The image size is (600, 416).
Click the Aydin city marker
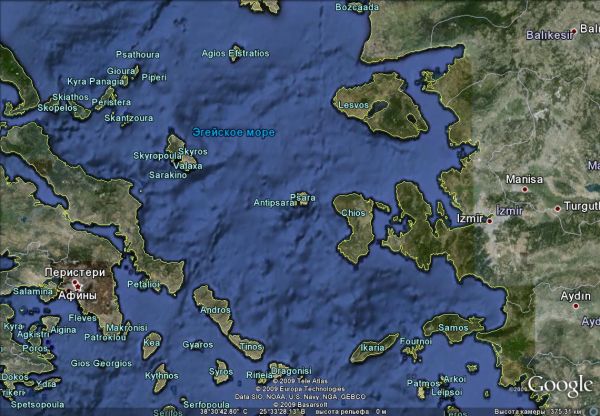581,308
